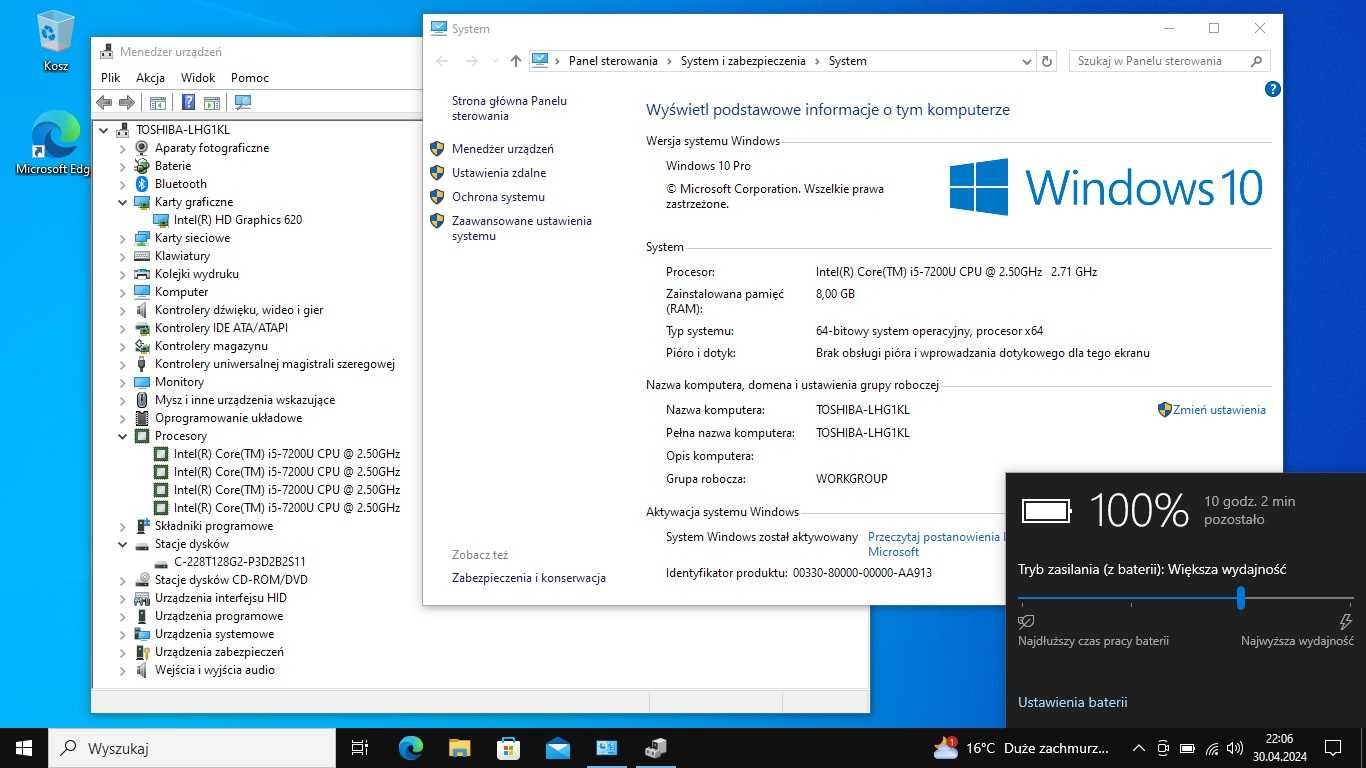The height and width of the screenshot is (768, 1366).
Task: Click Panel sterowania in the breadcrumb
Action: [613, 61]
